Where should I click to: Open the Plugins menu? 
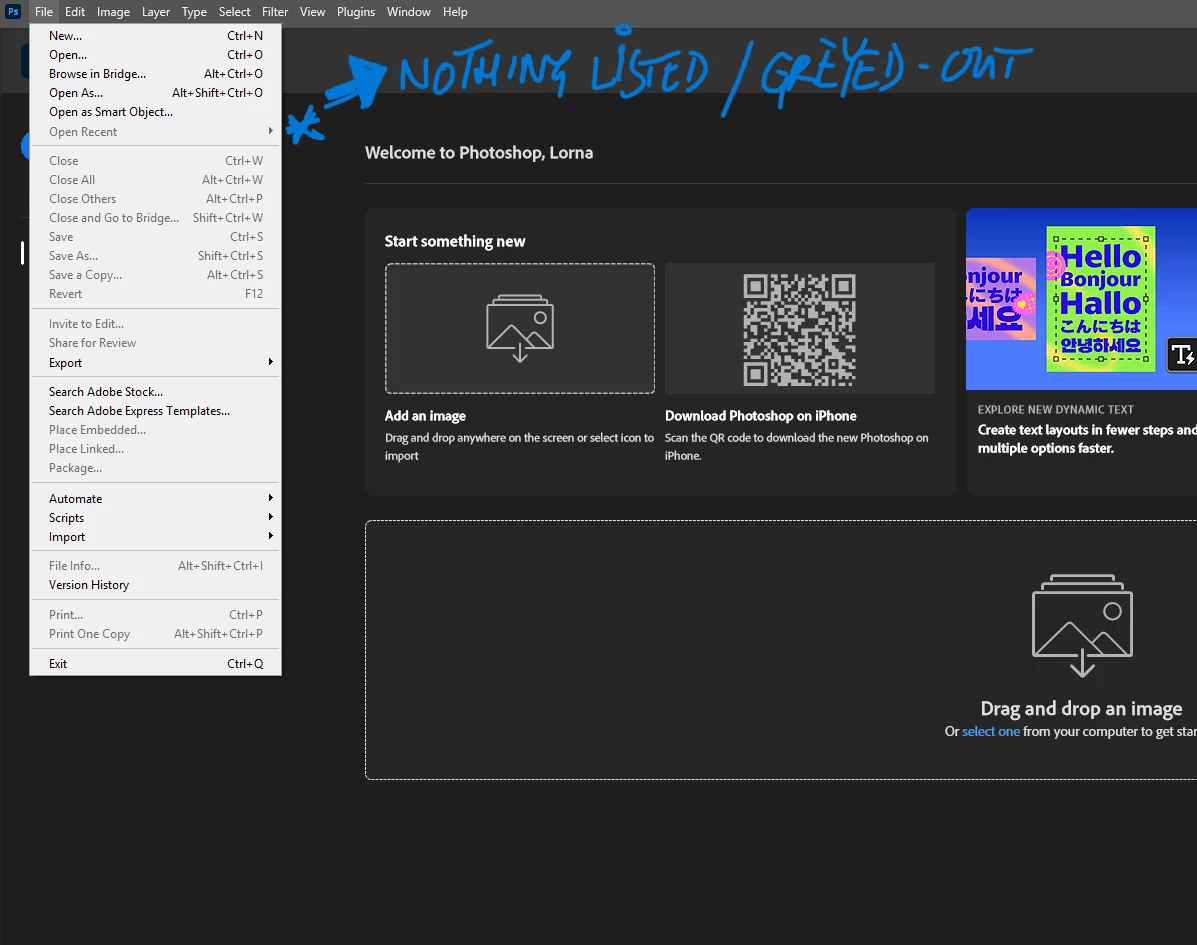[x=356, y=11]
